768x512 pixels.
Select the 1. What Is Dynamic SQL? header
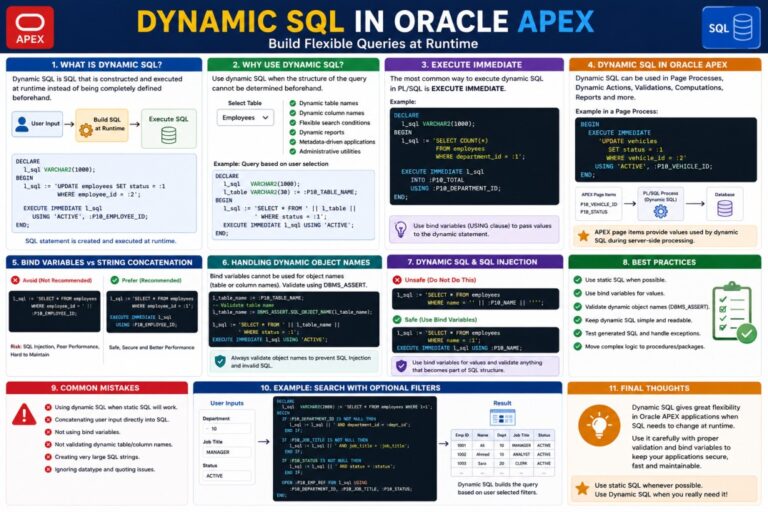pos(104,65)
